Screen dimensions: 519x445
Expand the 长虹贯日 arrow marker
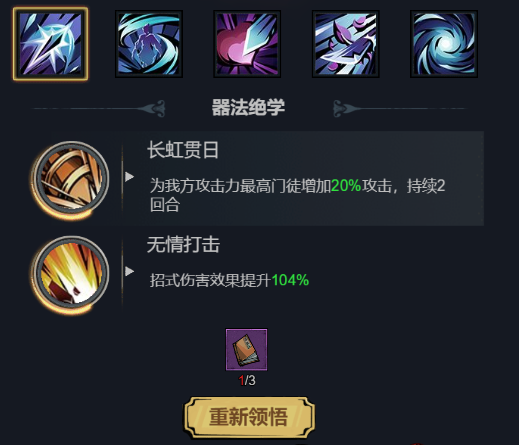[129, 177]
